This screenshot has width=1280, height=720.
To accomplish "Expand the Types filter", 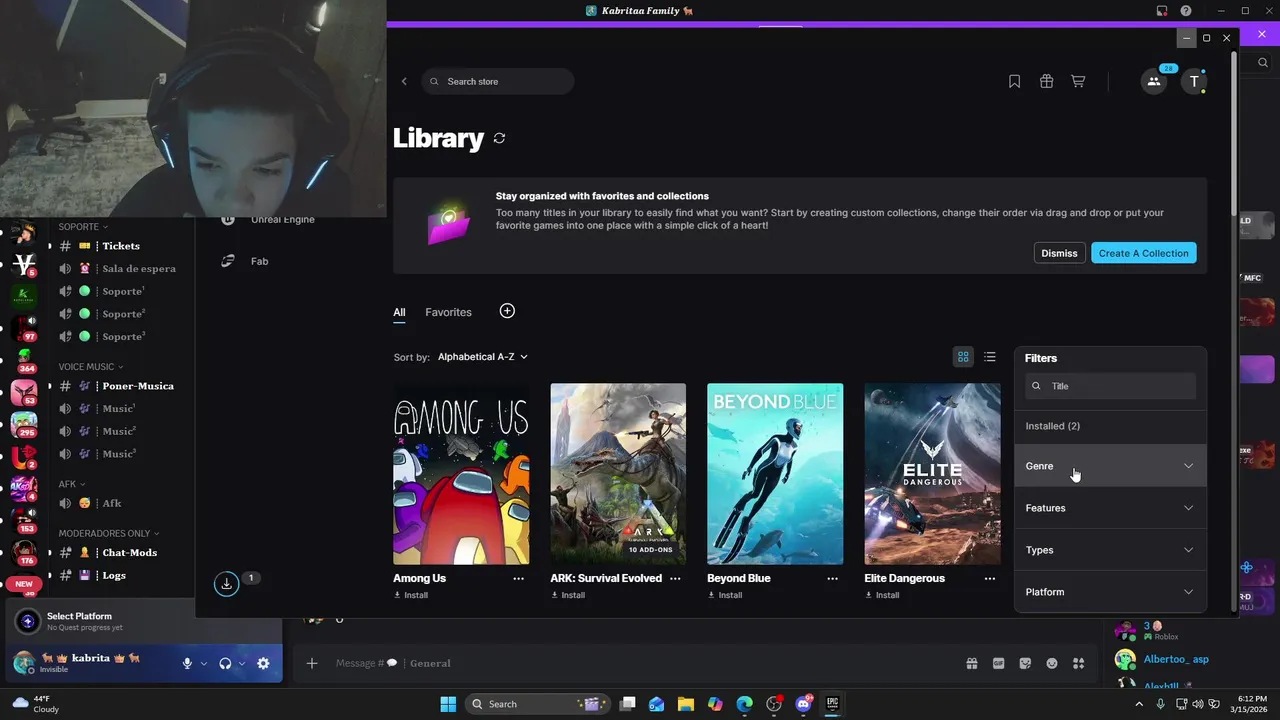I will click(x=1110, y=550).
